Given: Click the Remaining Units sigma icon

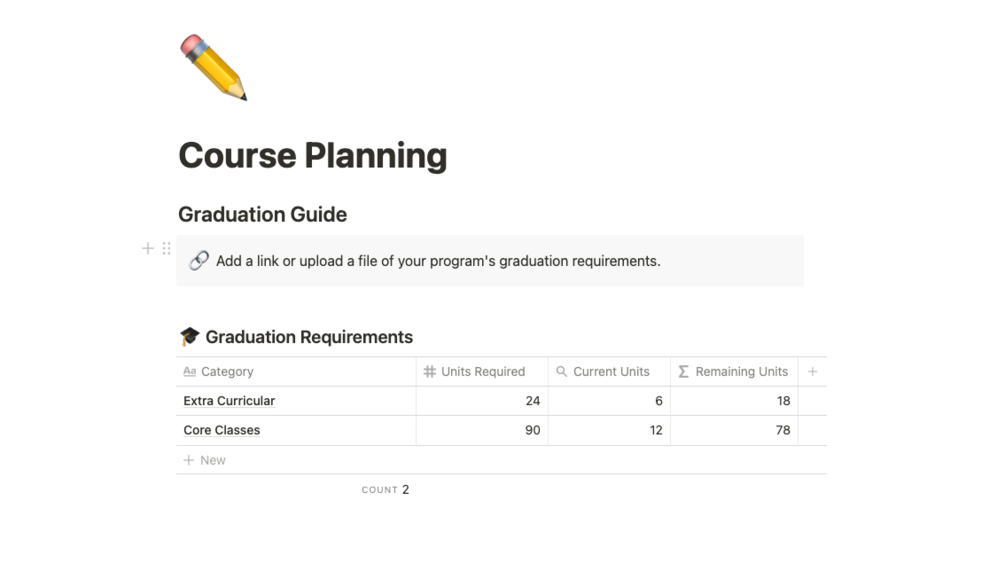Looking at the screenshot, I should coord(684,371).
